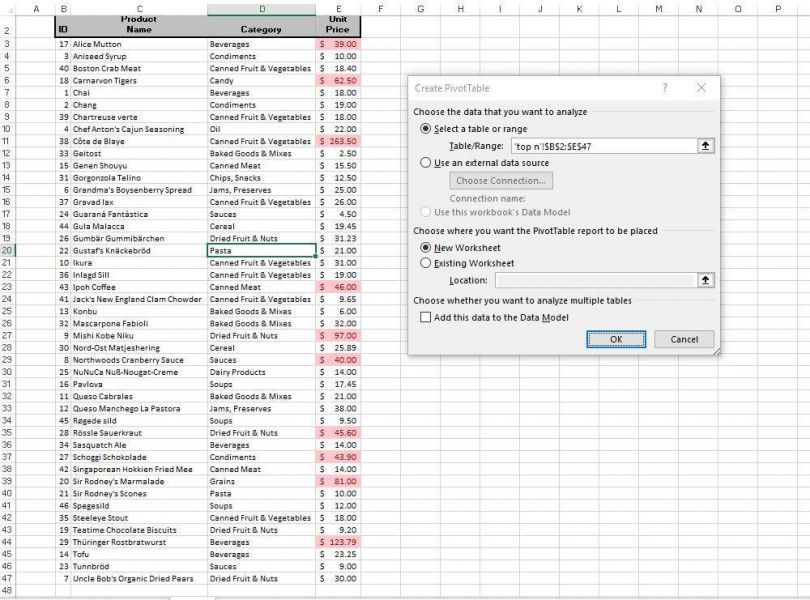This screenshot has height=600, width=810.
Task: Select 'Use an external data source' option
Action: point(424,163)
